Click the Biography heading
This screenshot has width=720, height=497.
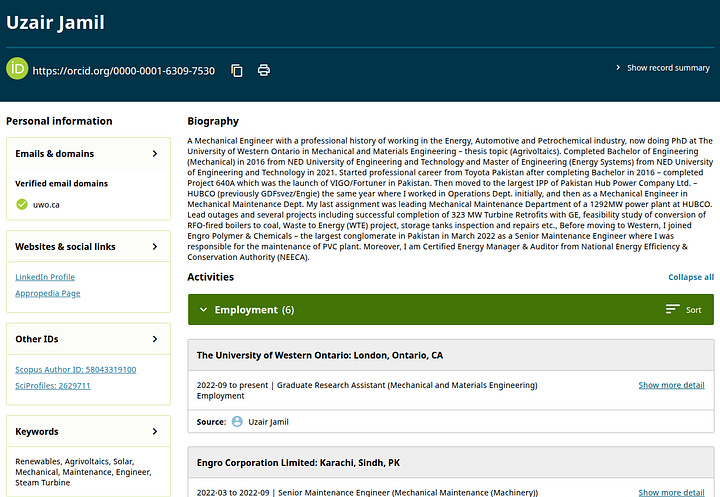(x=213, y=121)
